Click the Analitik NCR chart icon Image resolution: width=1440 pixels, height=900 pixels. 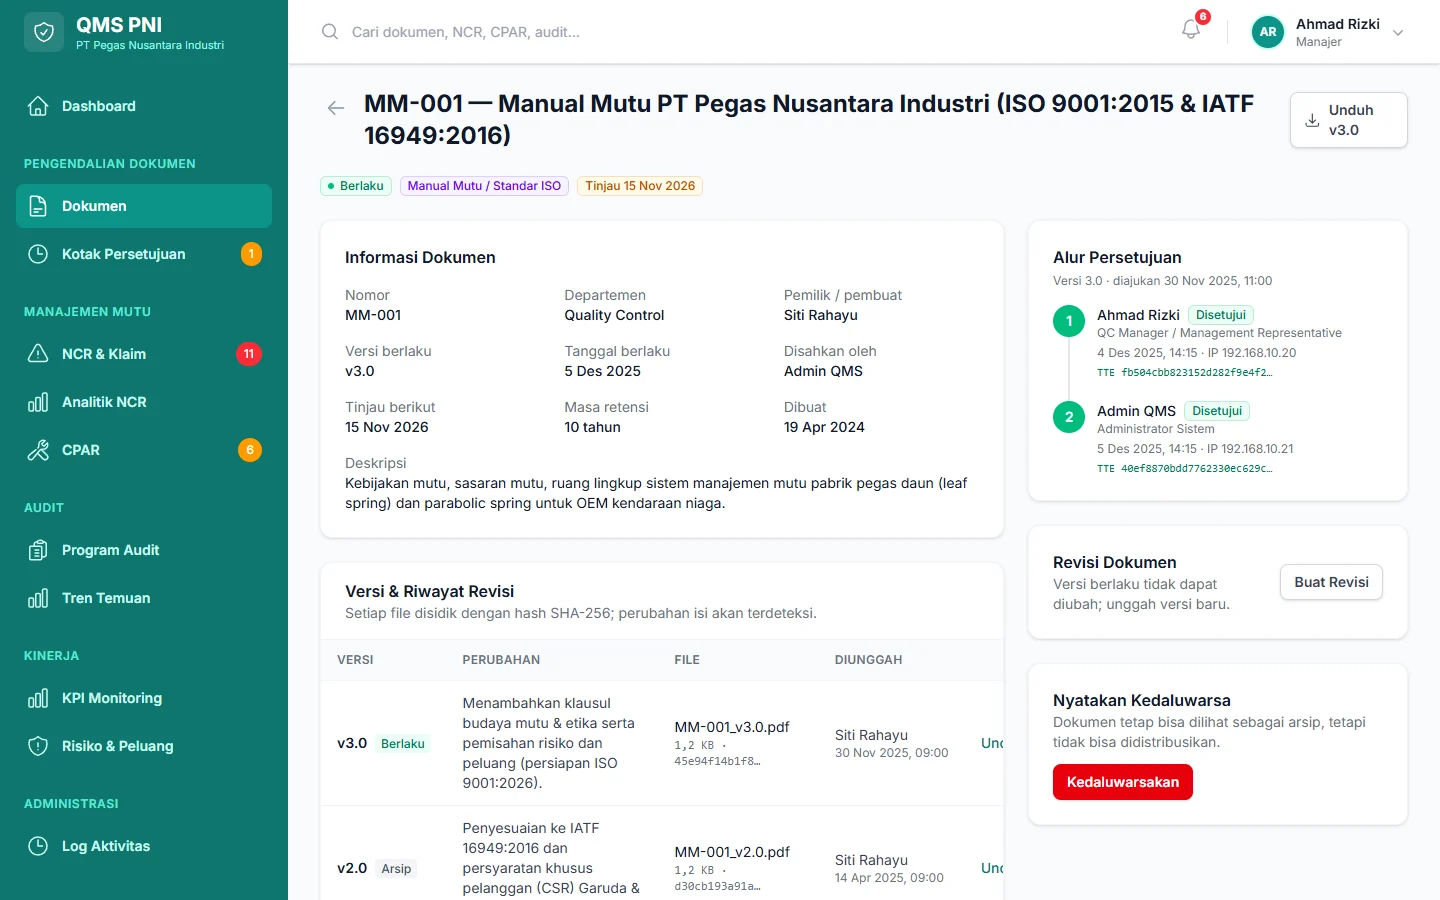click(x=38, y=402)
